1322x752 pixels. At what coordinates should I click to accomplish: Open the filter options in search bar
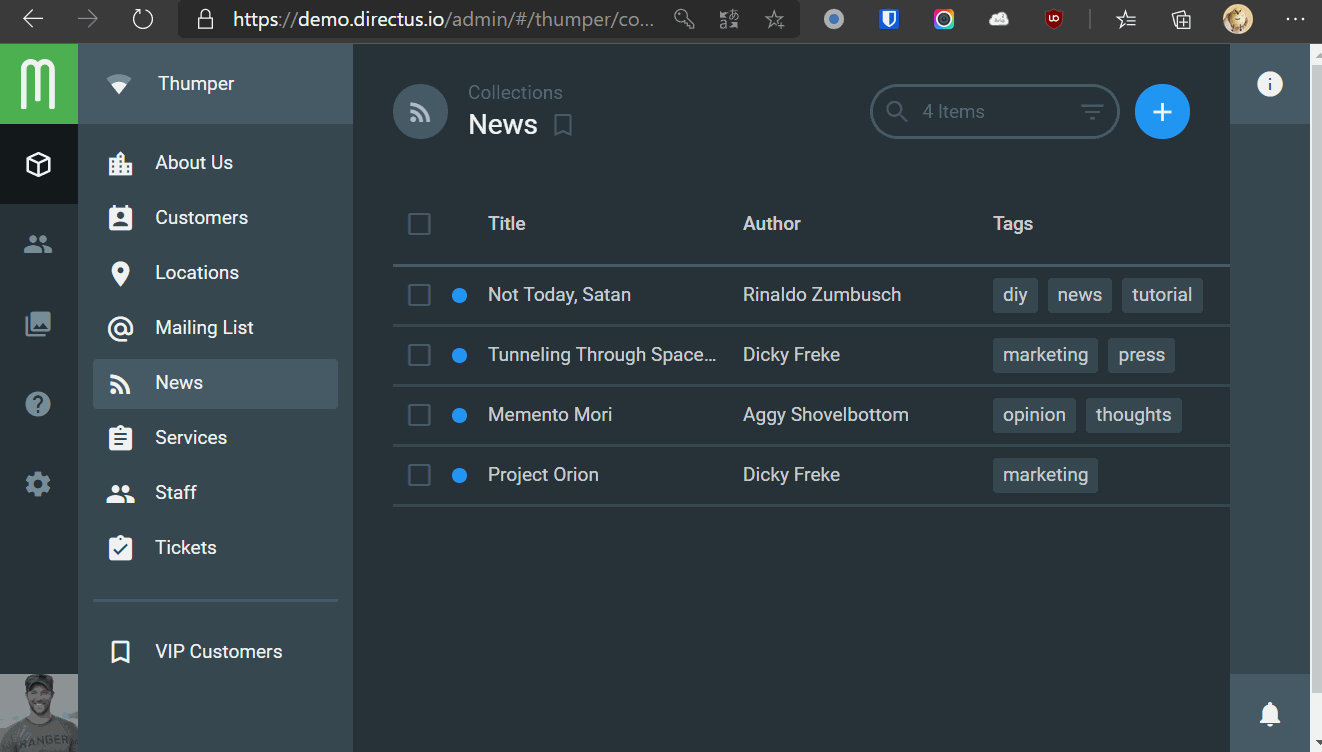pyautogui.click(x=1093, y=112)
